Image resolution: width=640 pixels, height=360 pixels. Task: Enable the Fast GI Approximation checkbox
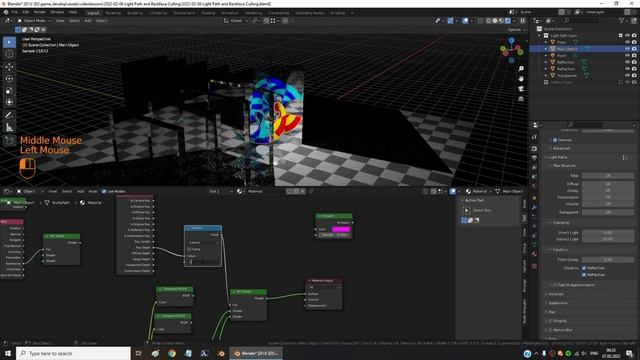point(555,285)
